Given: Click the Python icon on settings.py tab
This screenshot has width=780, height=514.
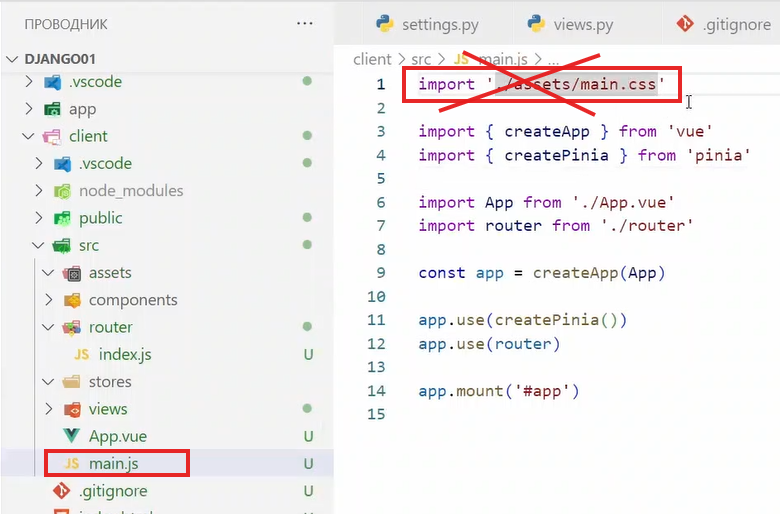Looking at the screenshot, I should click(x=384, y=24).
